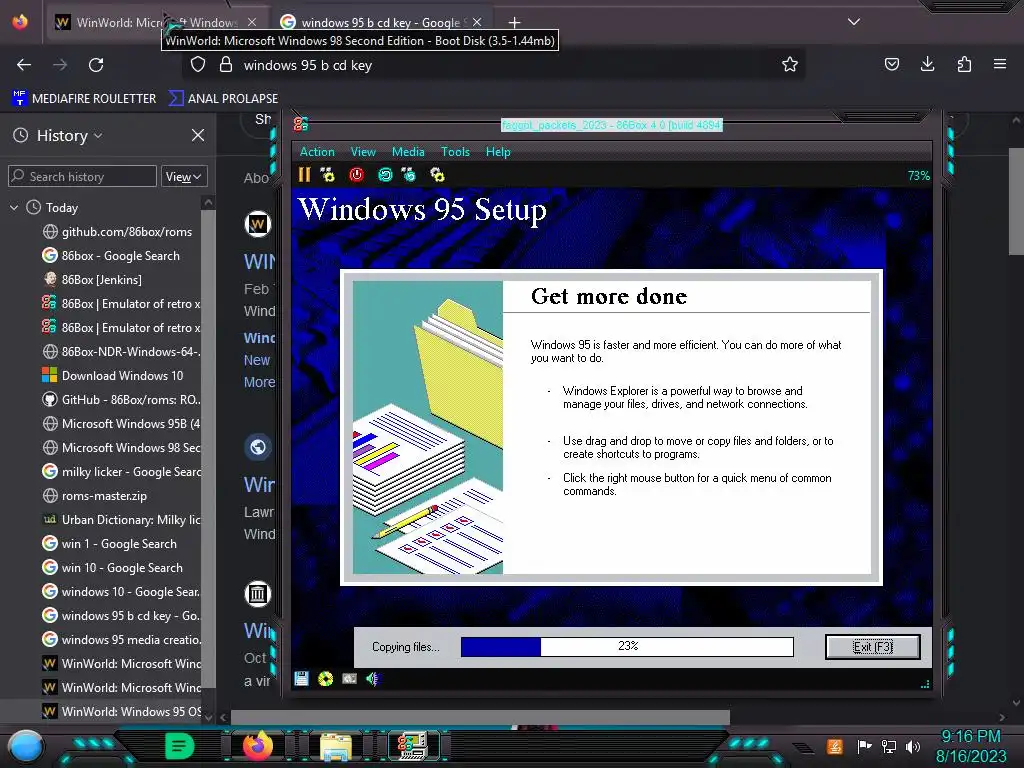This screenshot has height=768, width=1024.
Task: Open the Tools menu in 86Box
Action: coord(455,152)
